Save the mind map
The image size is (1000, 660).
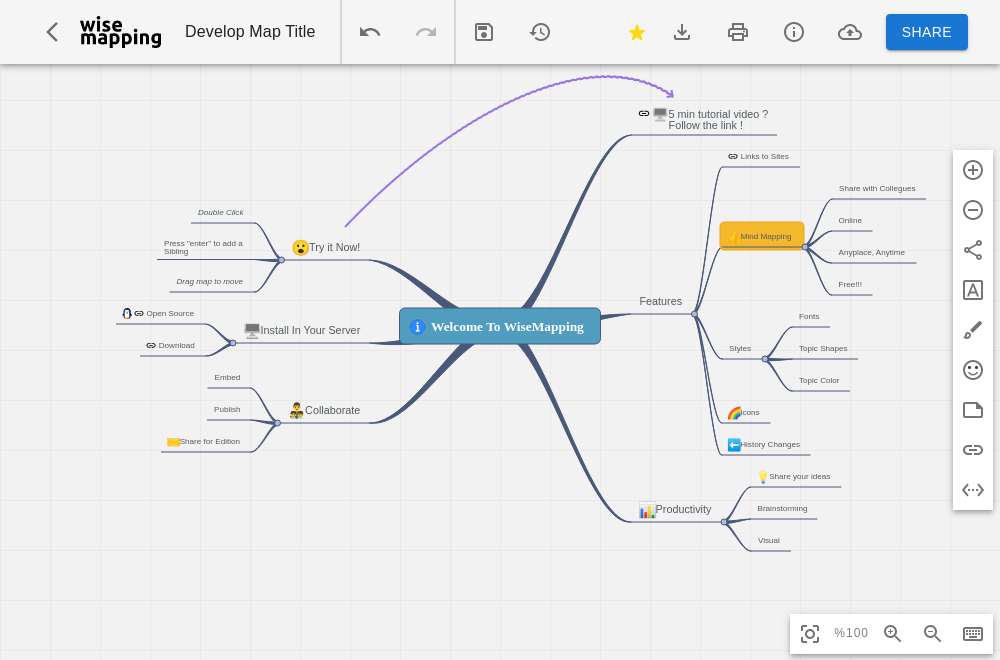coord(484,32)
